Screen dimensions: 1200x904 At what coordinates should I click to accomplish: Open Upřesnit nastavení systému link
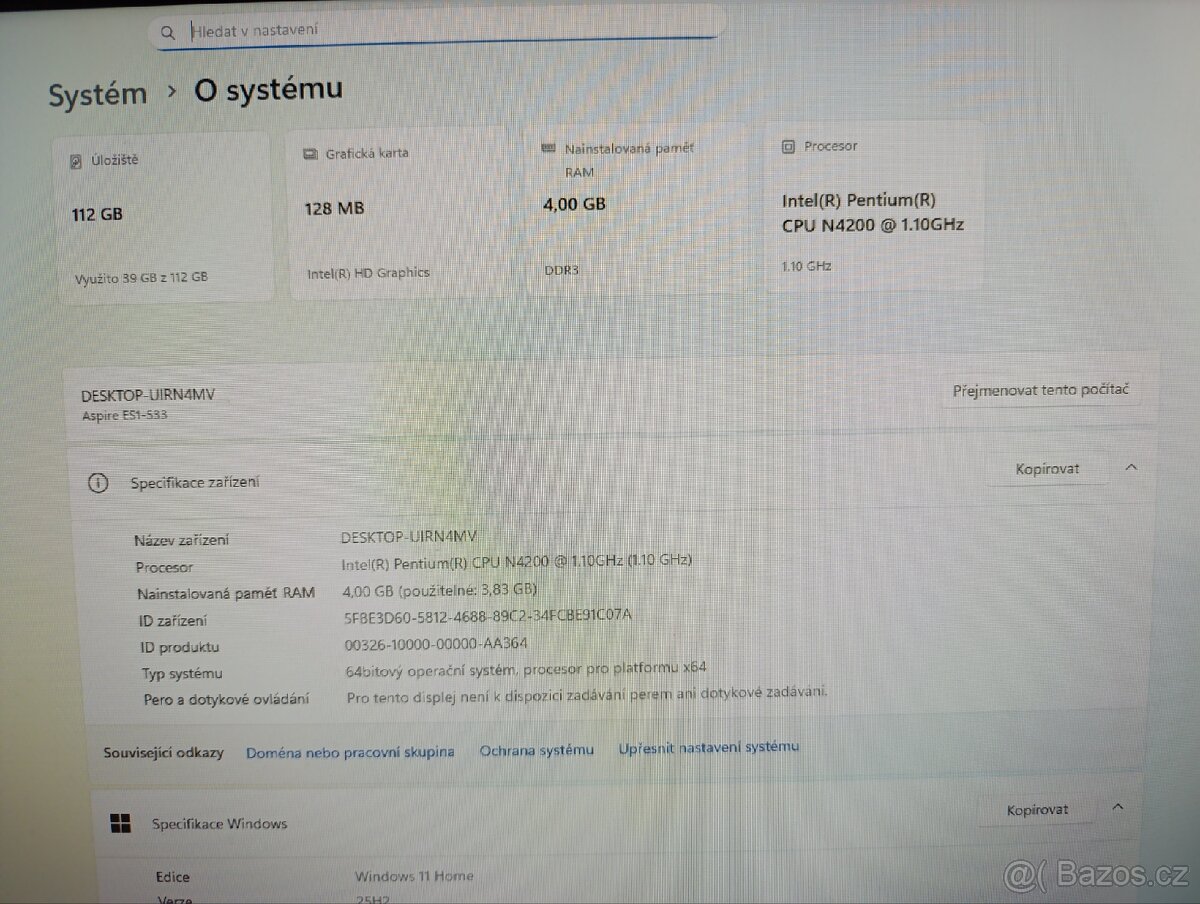point(708,746)
